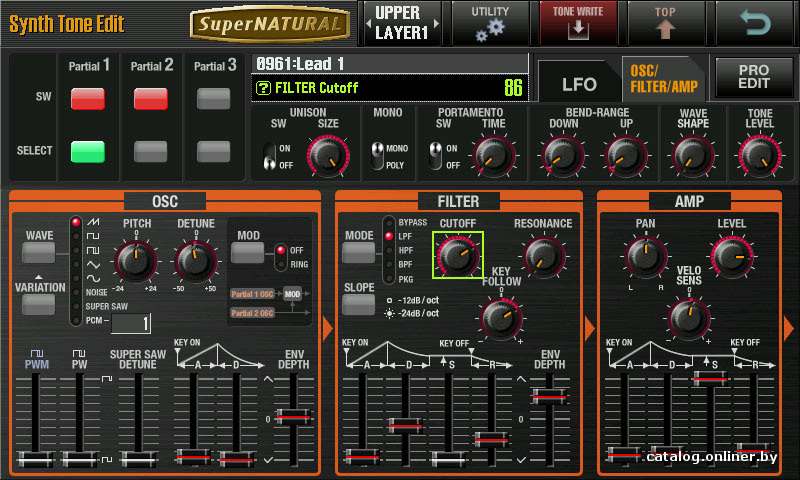The height and width of the screenshot is (480, 800).
Task: Click the Amp Level knob
Action: [731, 257]
